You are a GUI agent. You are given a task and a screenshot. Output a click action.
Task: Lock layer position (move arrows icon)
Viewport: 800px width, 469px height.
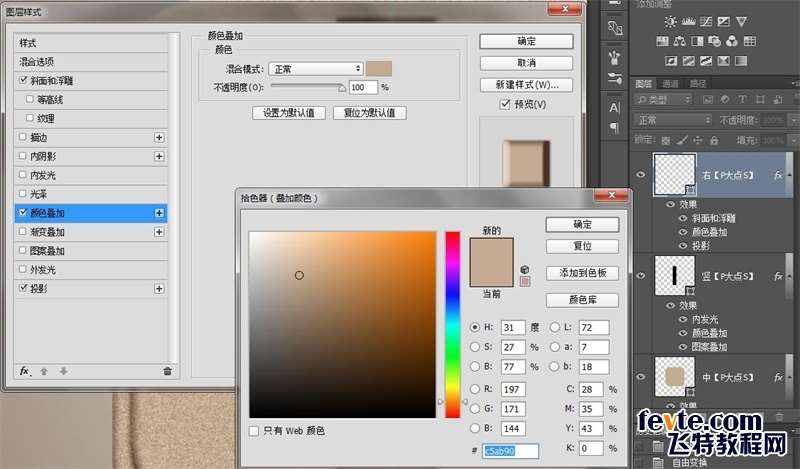(x=697, y=140)
